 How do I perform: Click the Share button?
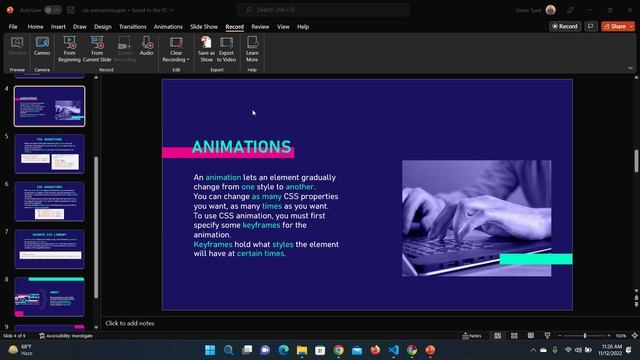(615, 26)
